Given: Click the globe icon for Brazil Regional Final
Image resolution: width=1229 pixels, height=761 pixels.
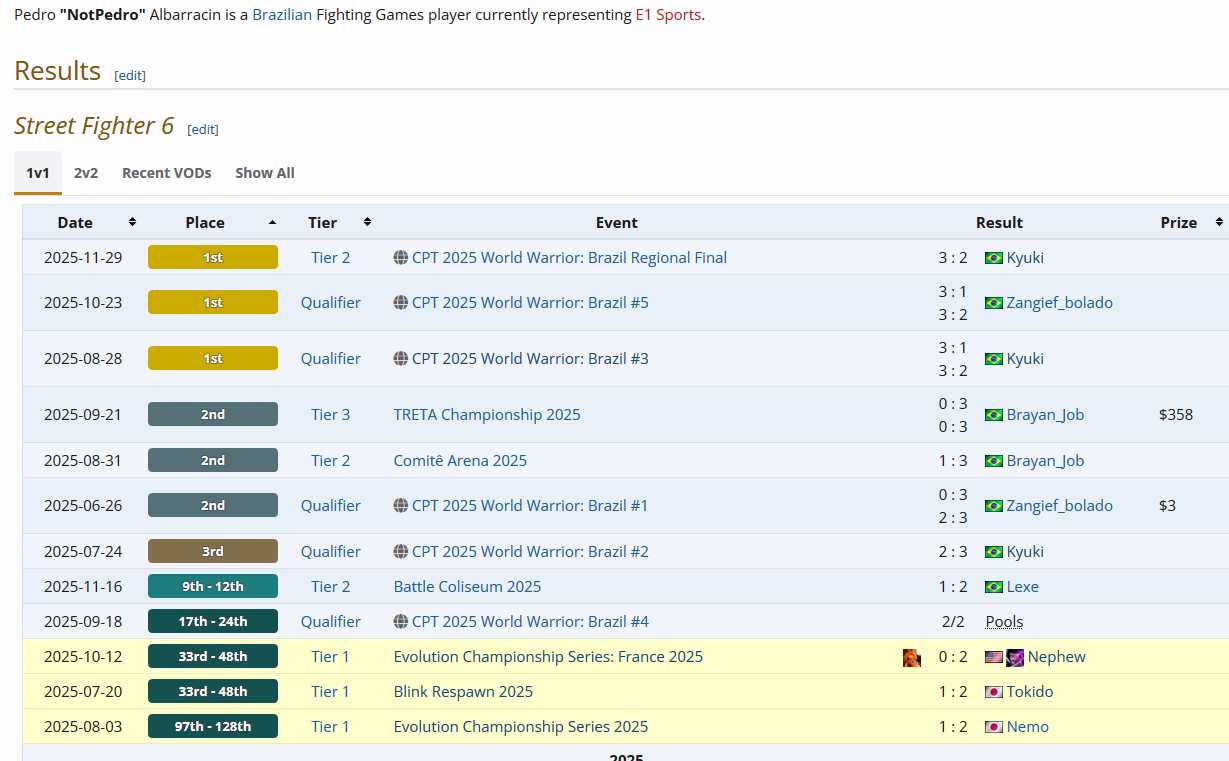Looking at the screenshot, I should click(401, 257).
